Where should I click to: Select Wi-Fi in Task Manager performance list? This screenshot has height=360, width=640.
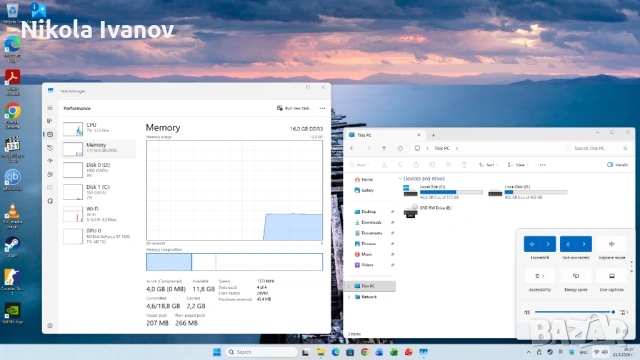[99, 214]
